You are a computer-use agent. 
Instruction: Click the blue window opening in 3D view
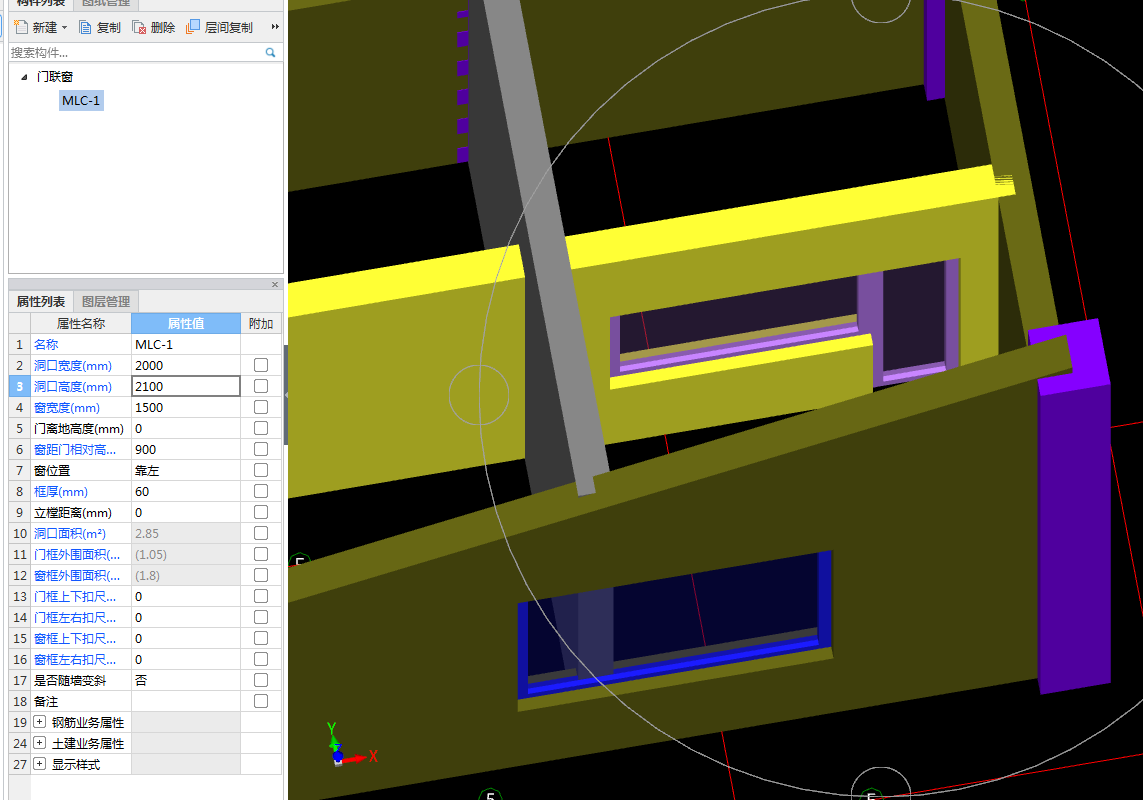click(674, 627)
